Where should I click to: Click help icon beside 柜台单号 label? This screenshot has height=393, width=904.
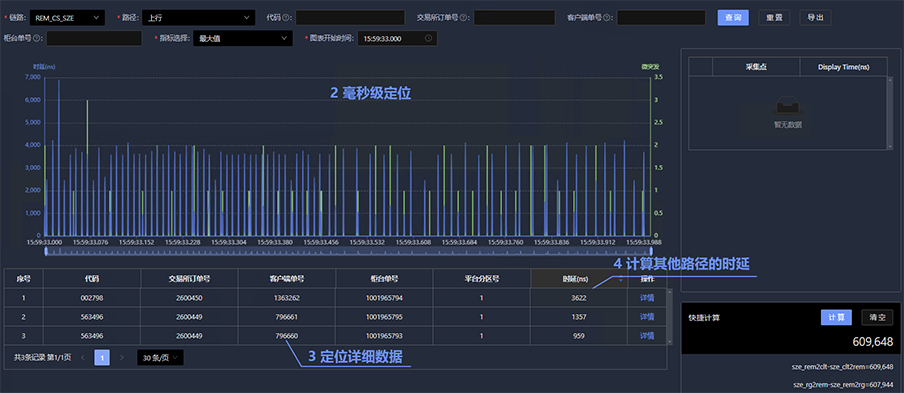tap(36, 39)
